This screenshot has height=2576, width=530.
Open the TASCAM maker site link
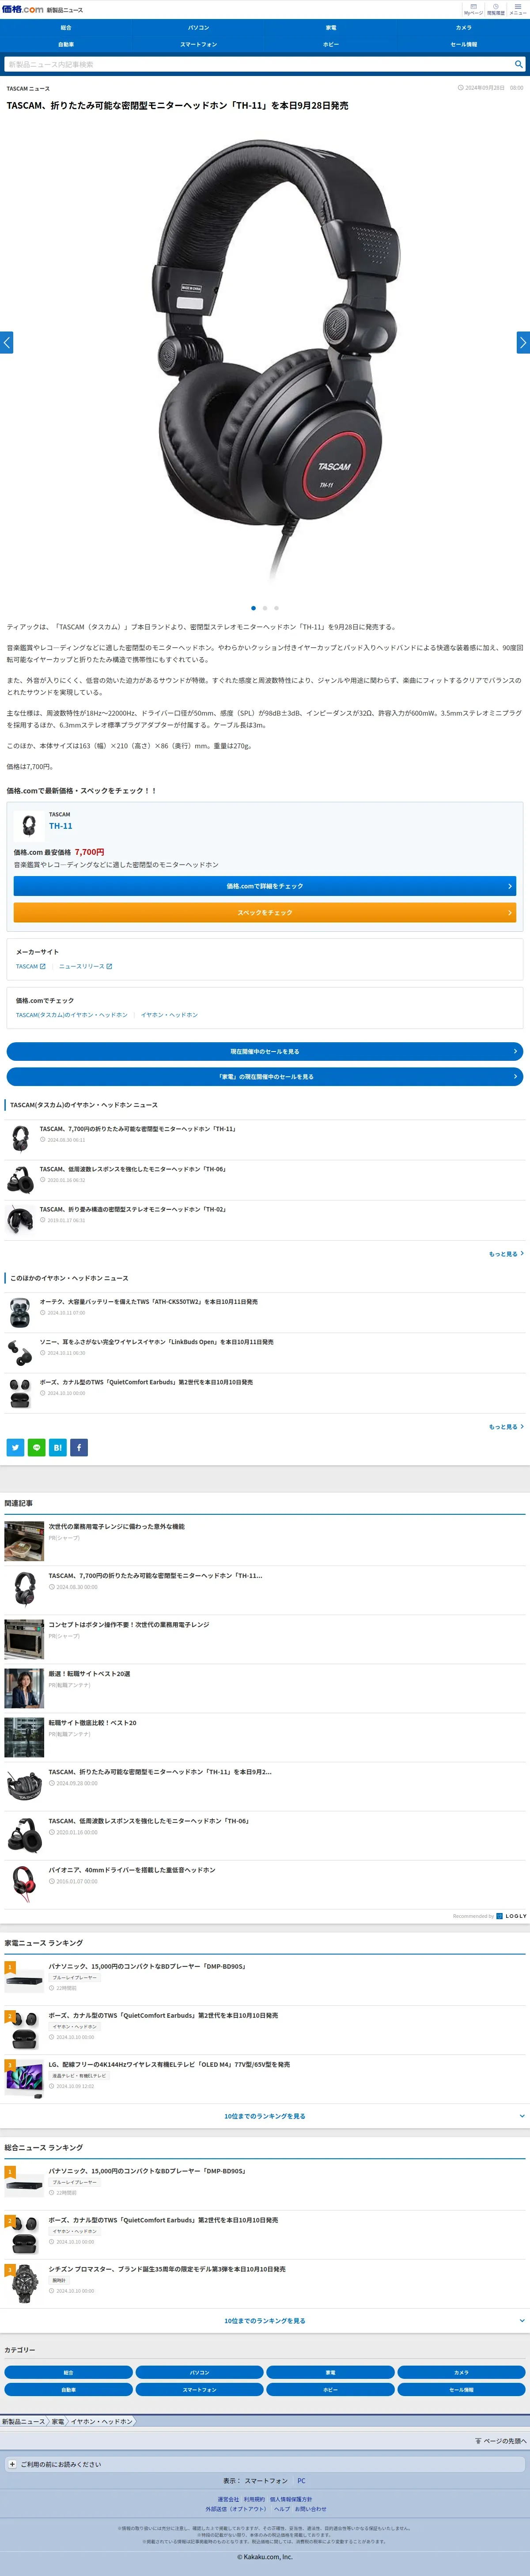point(30,966)
